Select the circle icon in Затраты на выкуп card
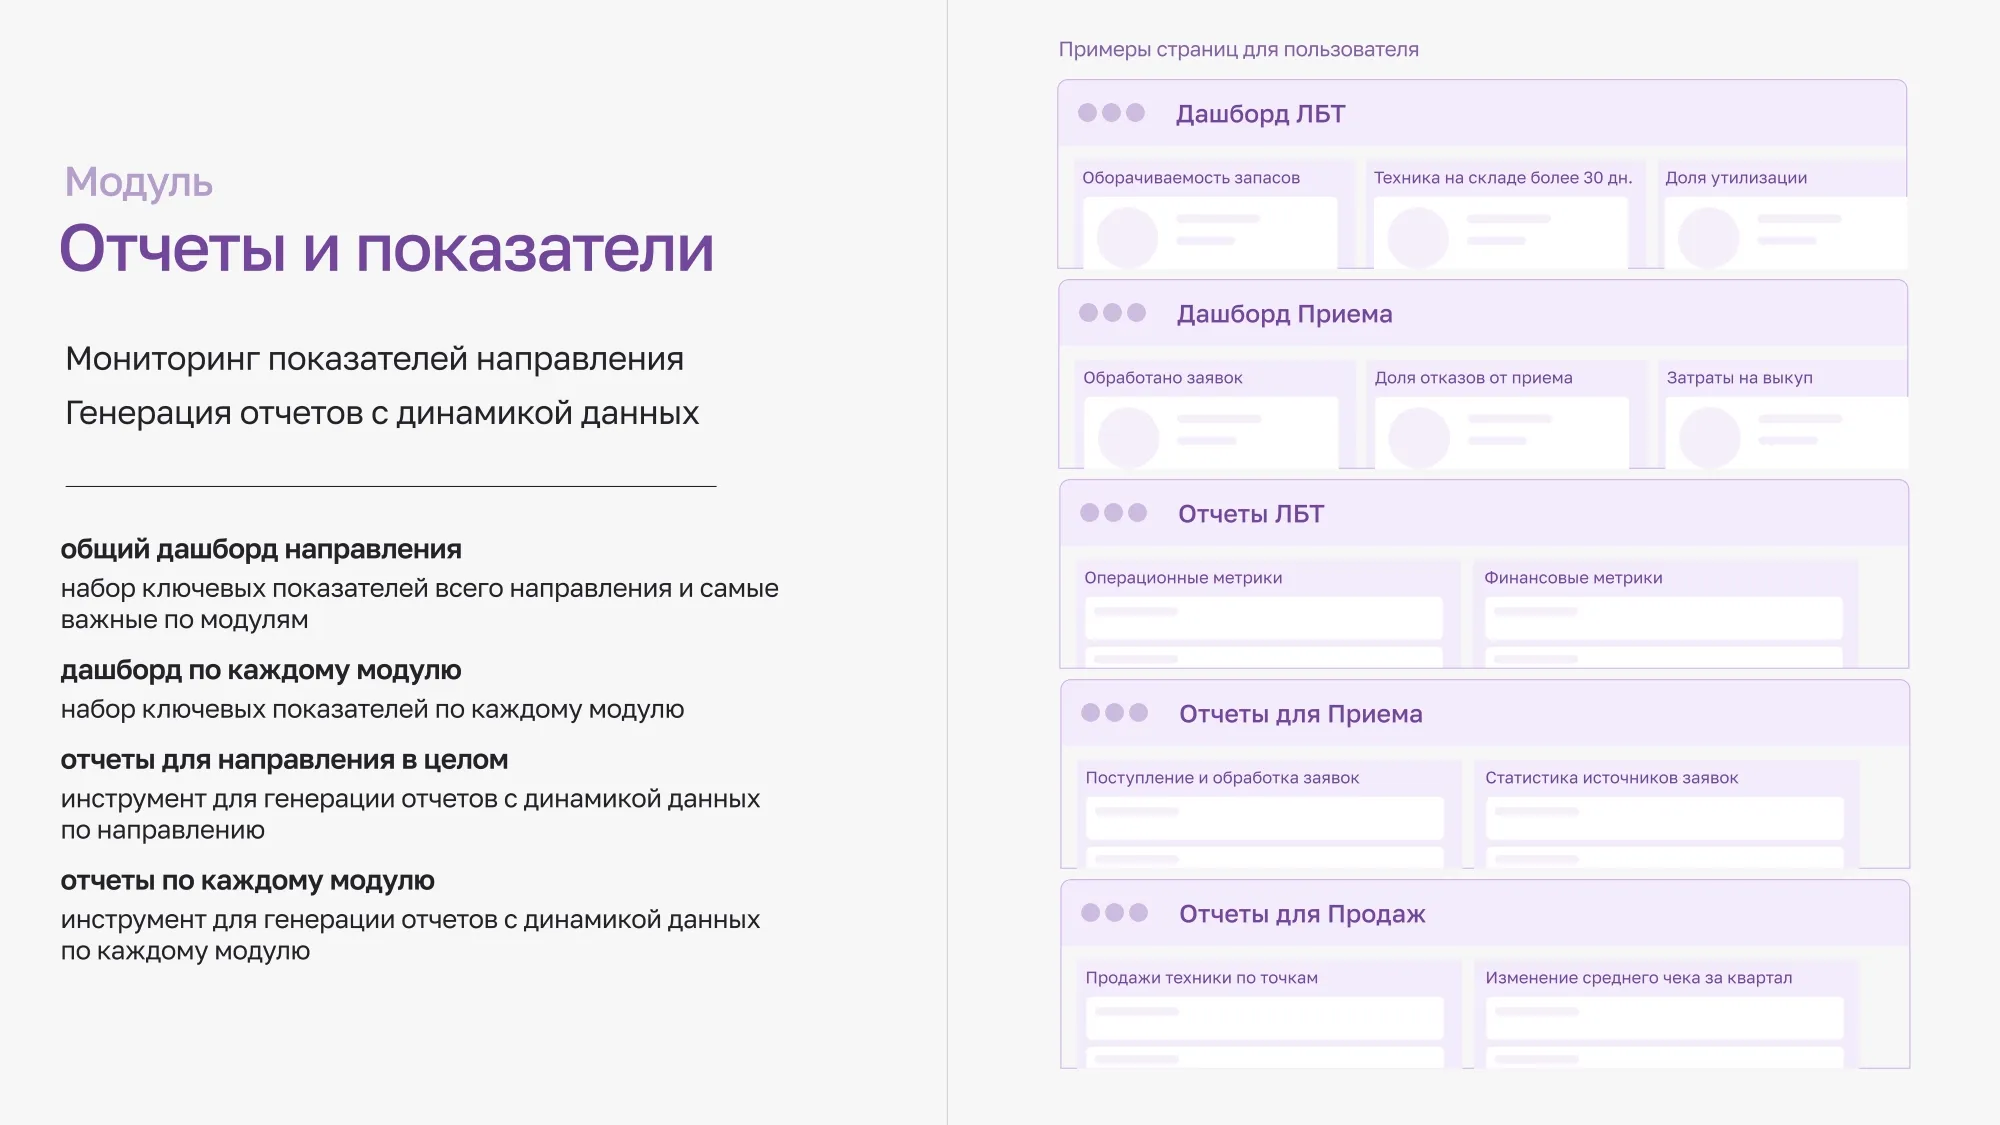Viewport: 2000px width, 1125px height. click(1712, 437)
